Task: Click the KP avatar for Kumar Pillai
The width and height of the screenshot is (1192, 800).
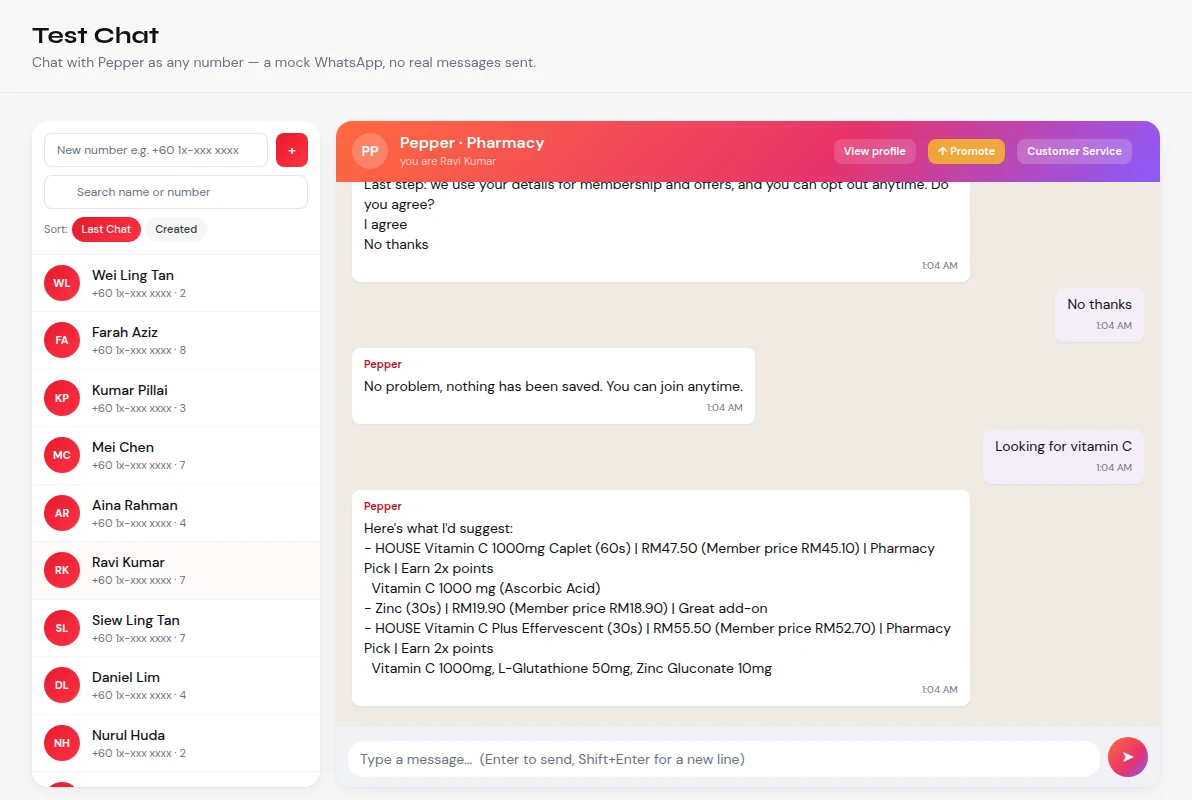Action: [62, 398]
